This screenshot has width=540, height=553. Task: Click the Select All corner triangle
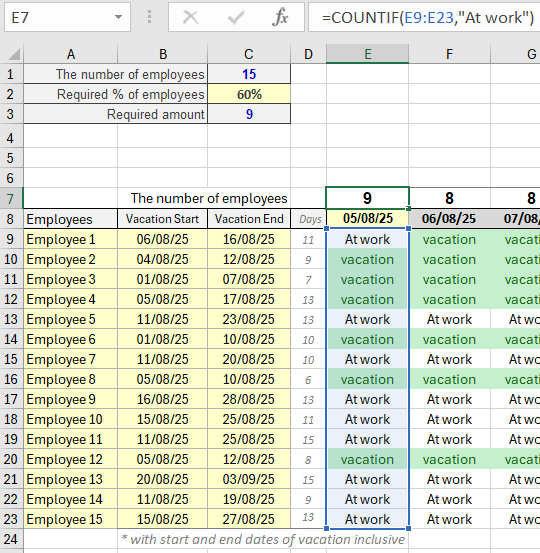(14, 55)
